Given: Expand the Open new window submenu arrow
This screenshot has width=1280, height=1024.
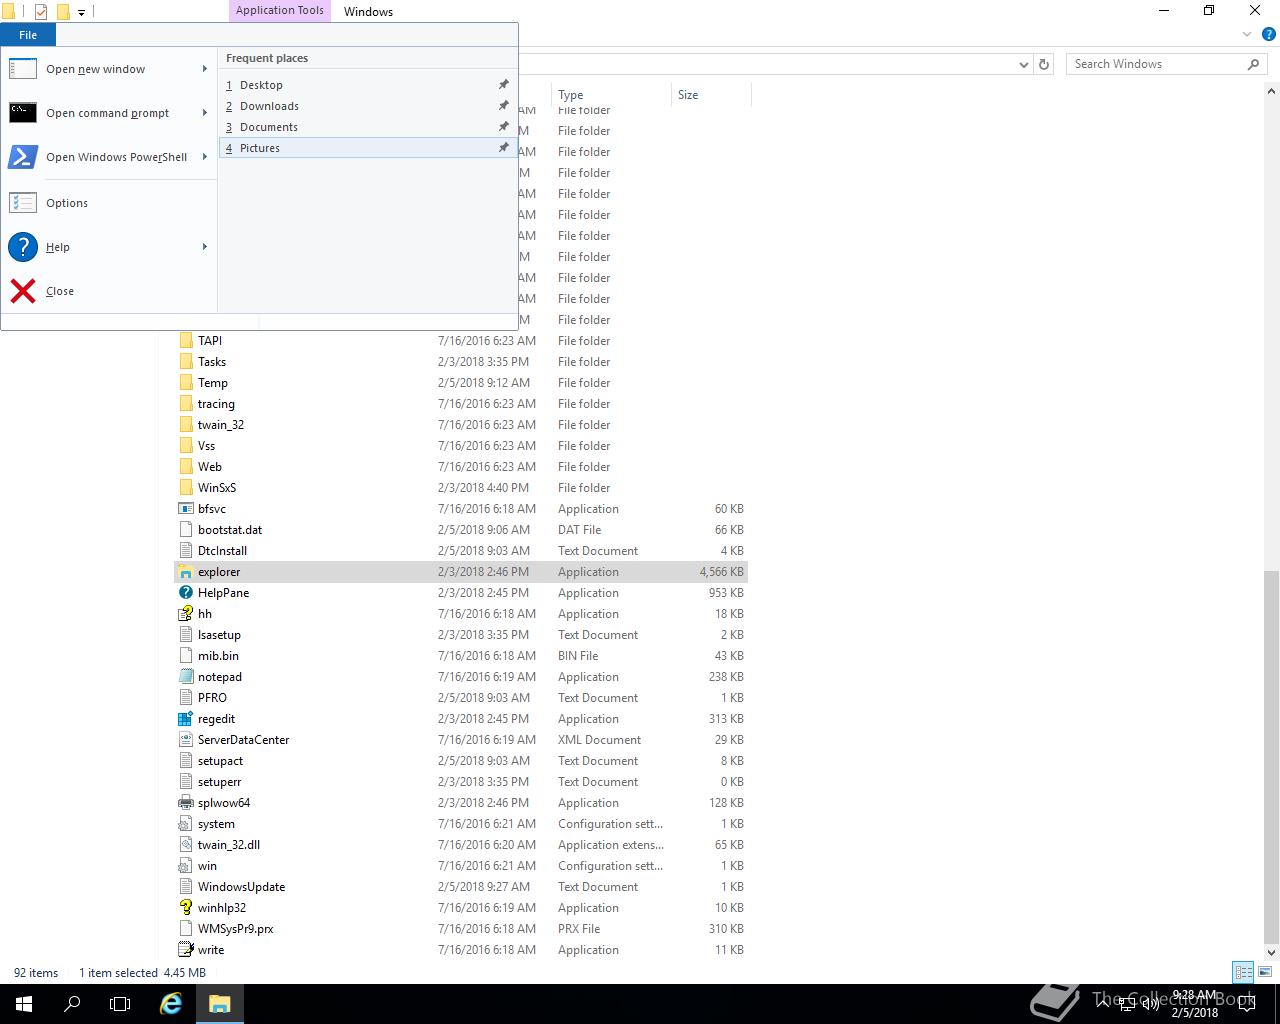Looking at the screenshot, I should point(205,69).
